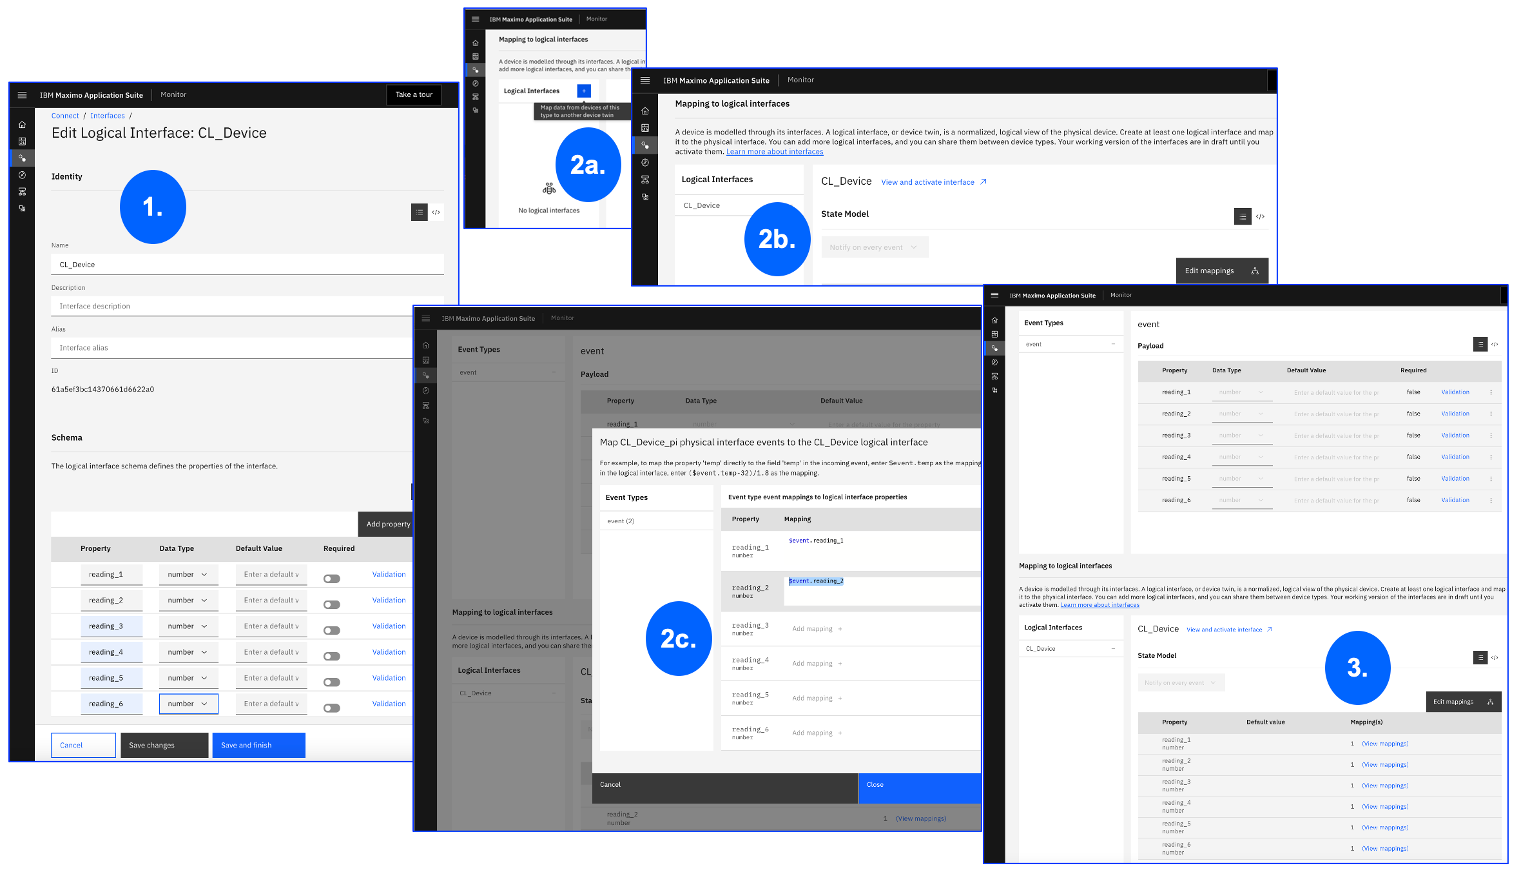Open focused Data Type dropdown for reading_6
The width and height of the screenshot is (1522, 870).
click(188, 704)
